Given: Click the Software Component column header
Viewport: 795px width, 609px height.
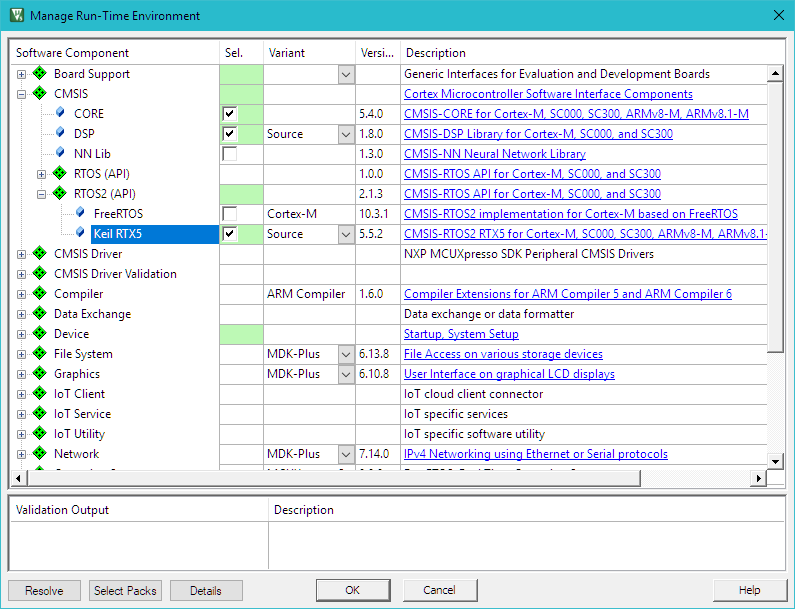Looking at the screenshot, I should click(x=115, y=53).
